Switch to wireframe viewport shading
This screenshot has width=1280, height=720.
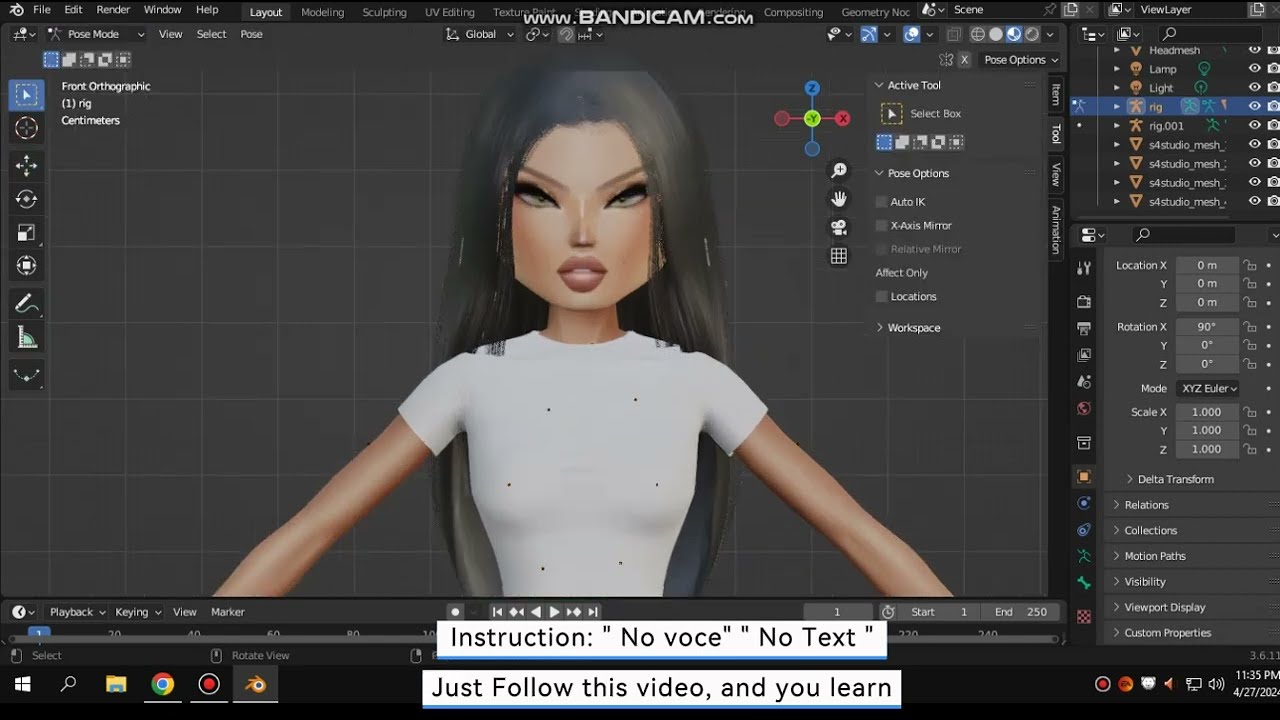[x=978, y=34]
